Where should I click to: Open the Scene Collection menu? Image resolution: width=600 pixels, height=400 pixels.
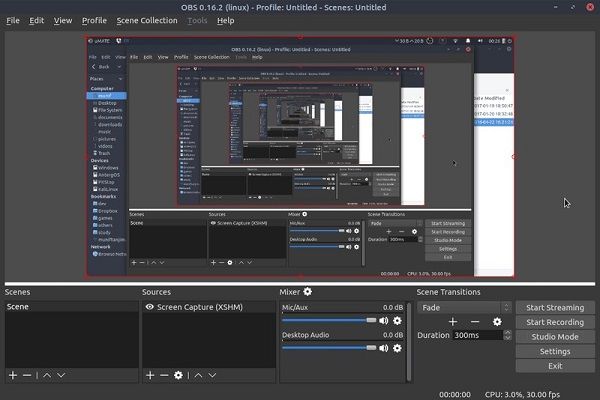coord(147,21)
